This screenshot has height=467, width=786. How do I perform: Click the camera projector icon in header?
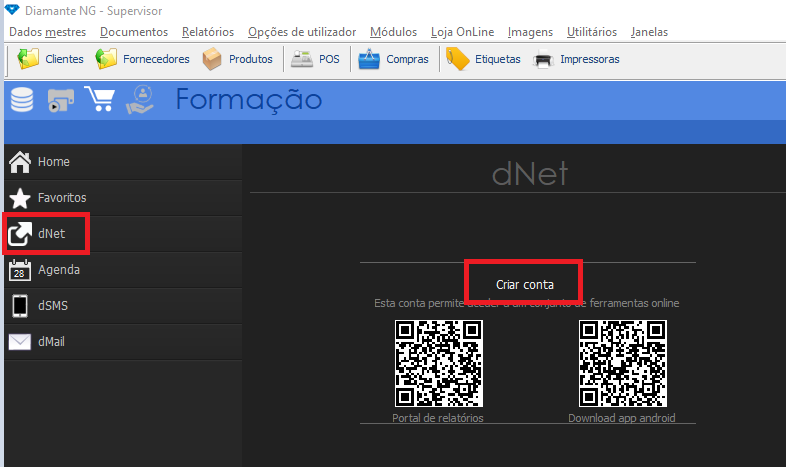click(x=61, y=101)
